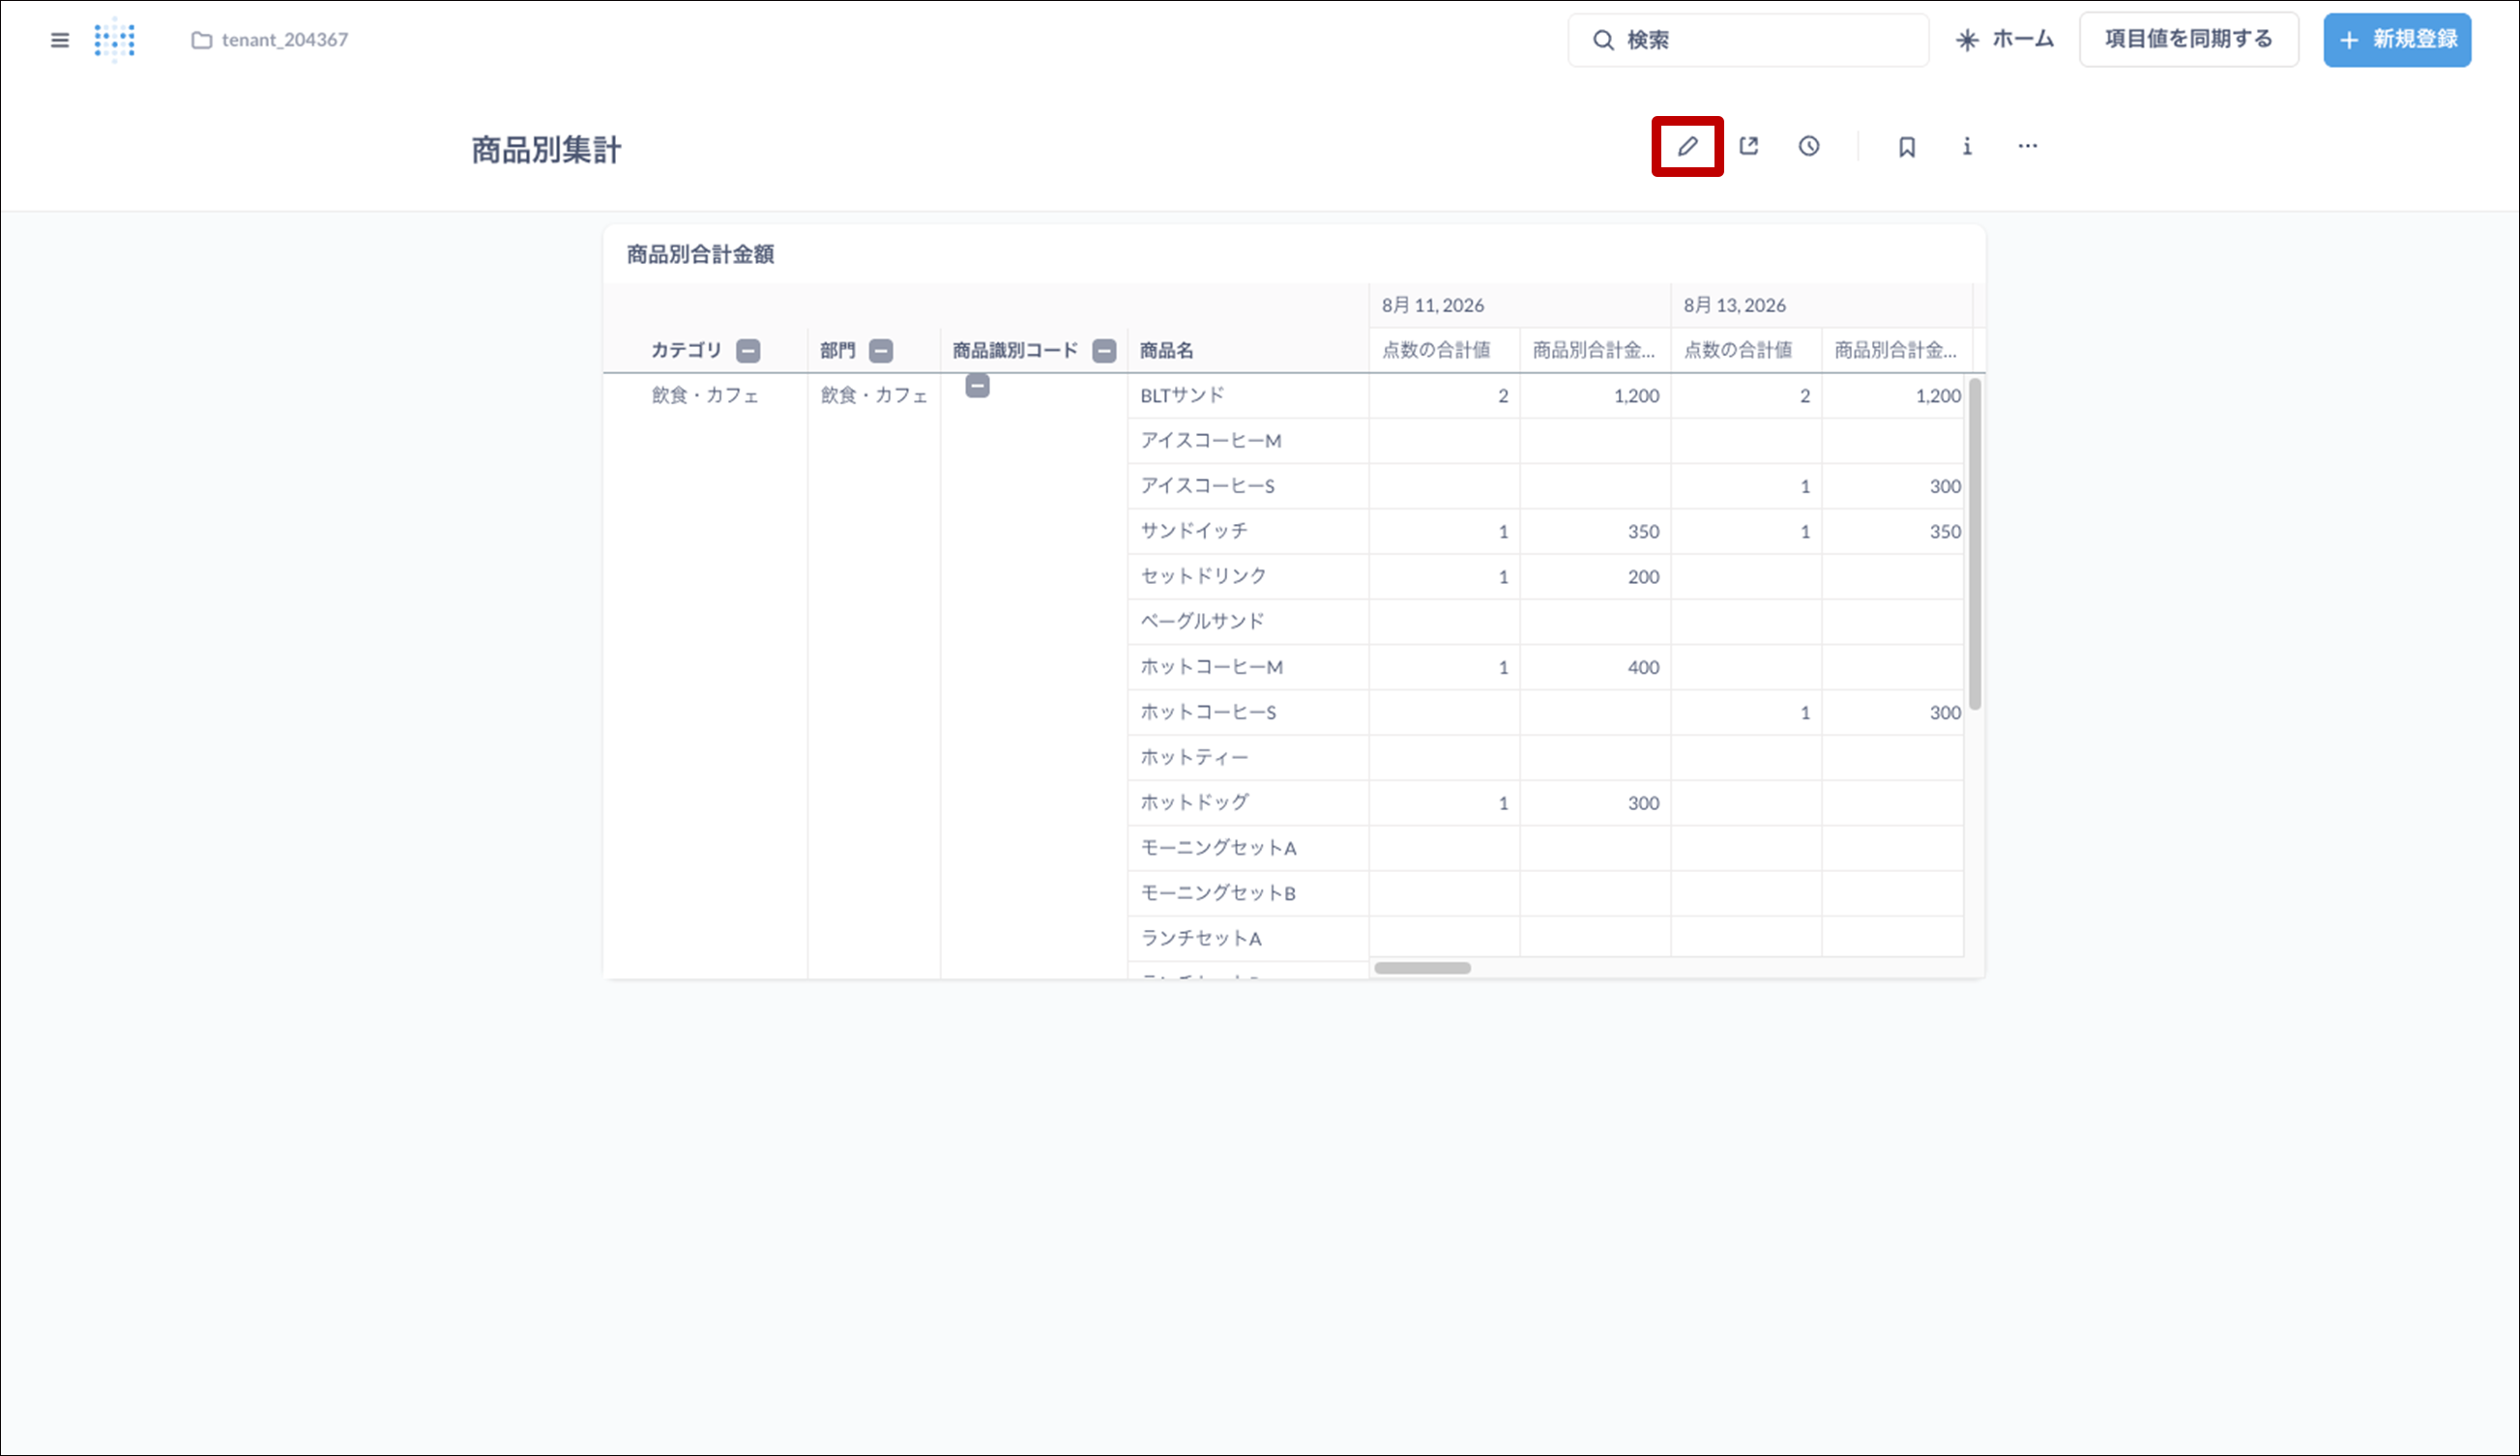This screenshot has width=2520, height=1456.
Task: Click the 商品別集計 dashboard title
Action: pos(546,150)
